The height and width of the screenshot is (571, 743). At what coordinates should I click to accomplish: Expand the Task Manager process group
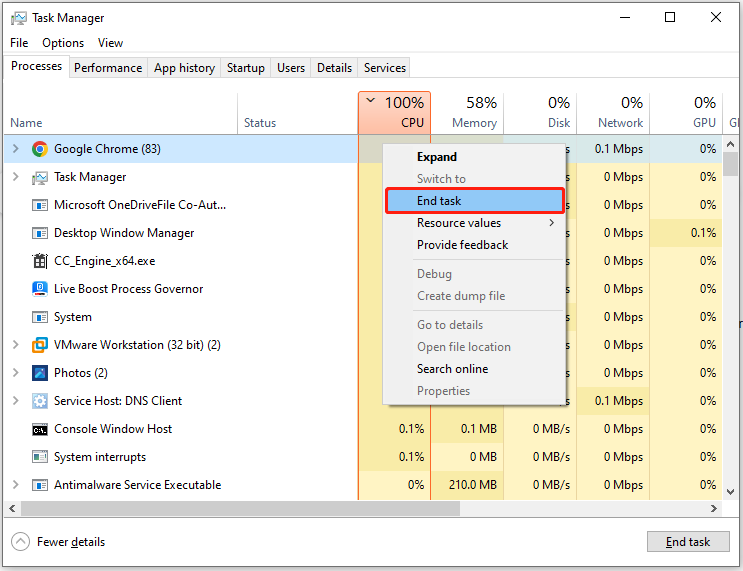(x=16, y=177)
